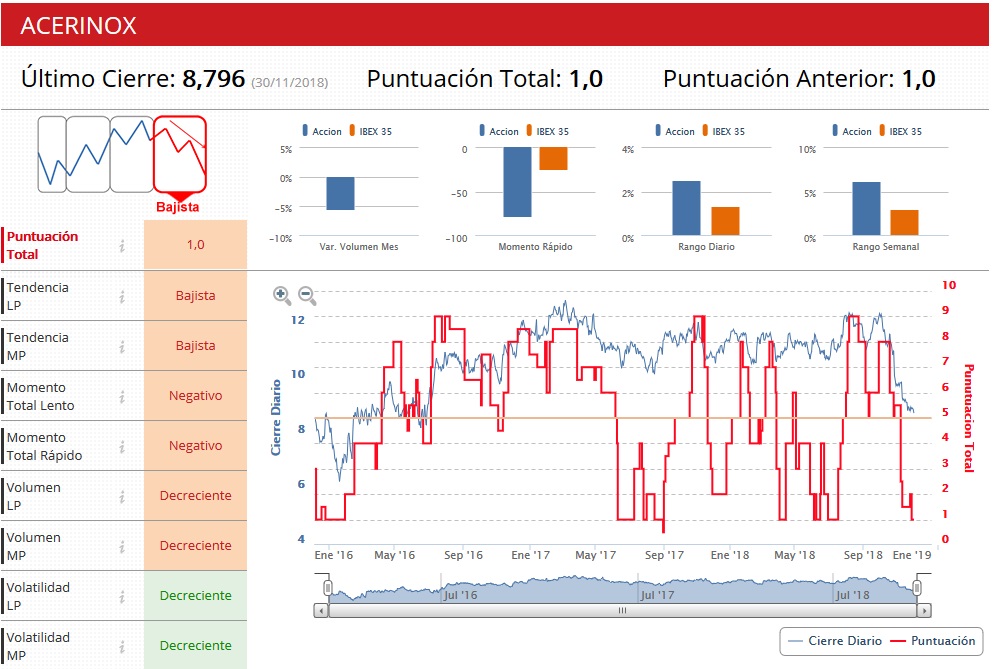Image resolution: width=993 pixels, height=669 pixels.
Task: Click the Cierre Diario vertical axis title
Action: (275, 417)
